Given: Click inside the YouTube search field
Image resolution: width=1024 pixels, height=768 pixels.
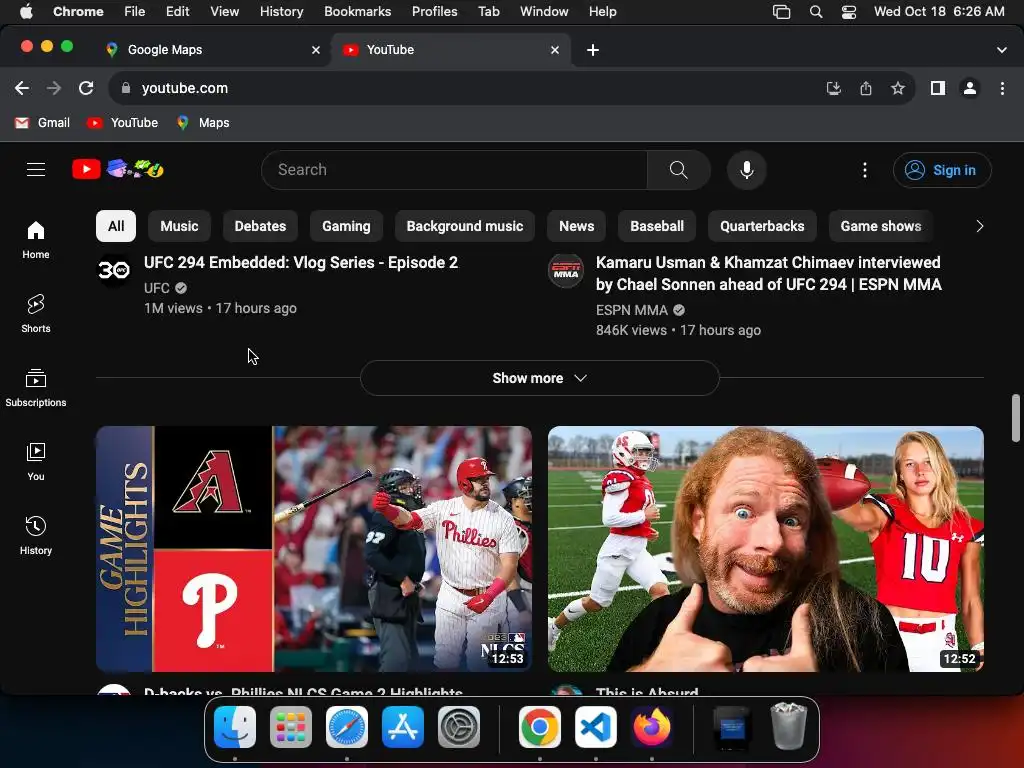Looking at the screenshot, I should click(455, 170).
